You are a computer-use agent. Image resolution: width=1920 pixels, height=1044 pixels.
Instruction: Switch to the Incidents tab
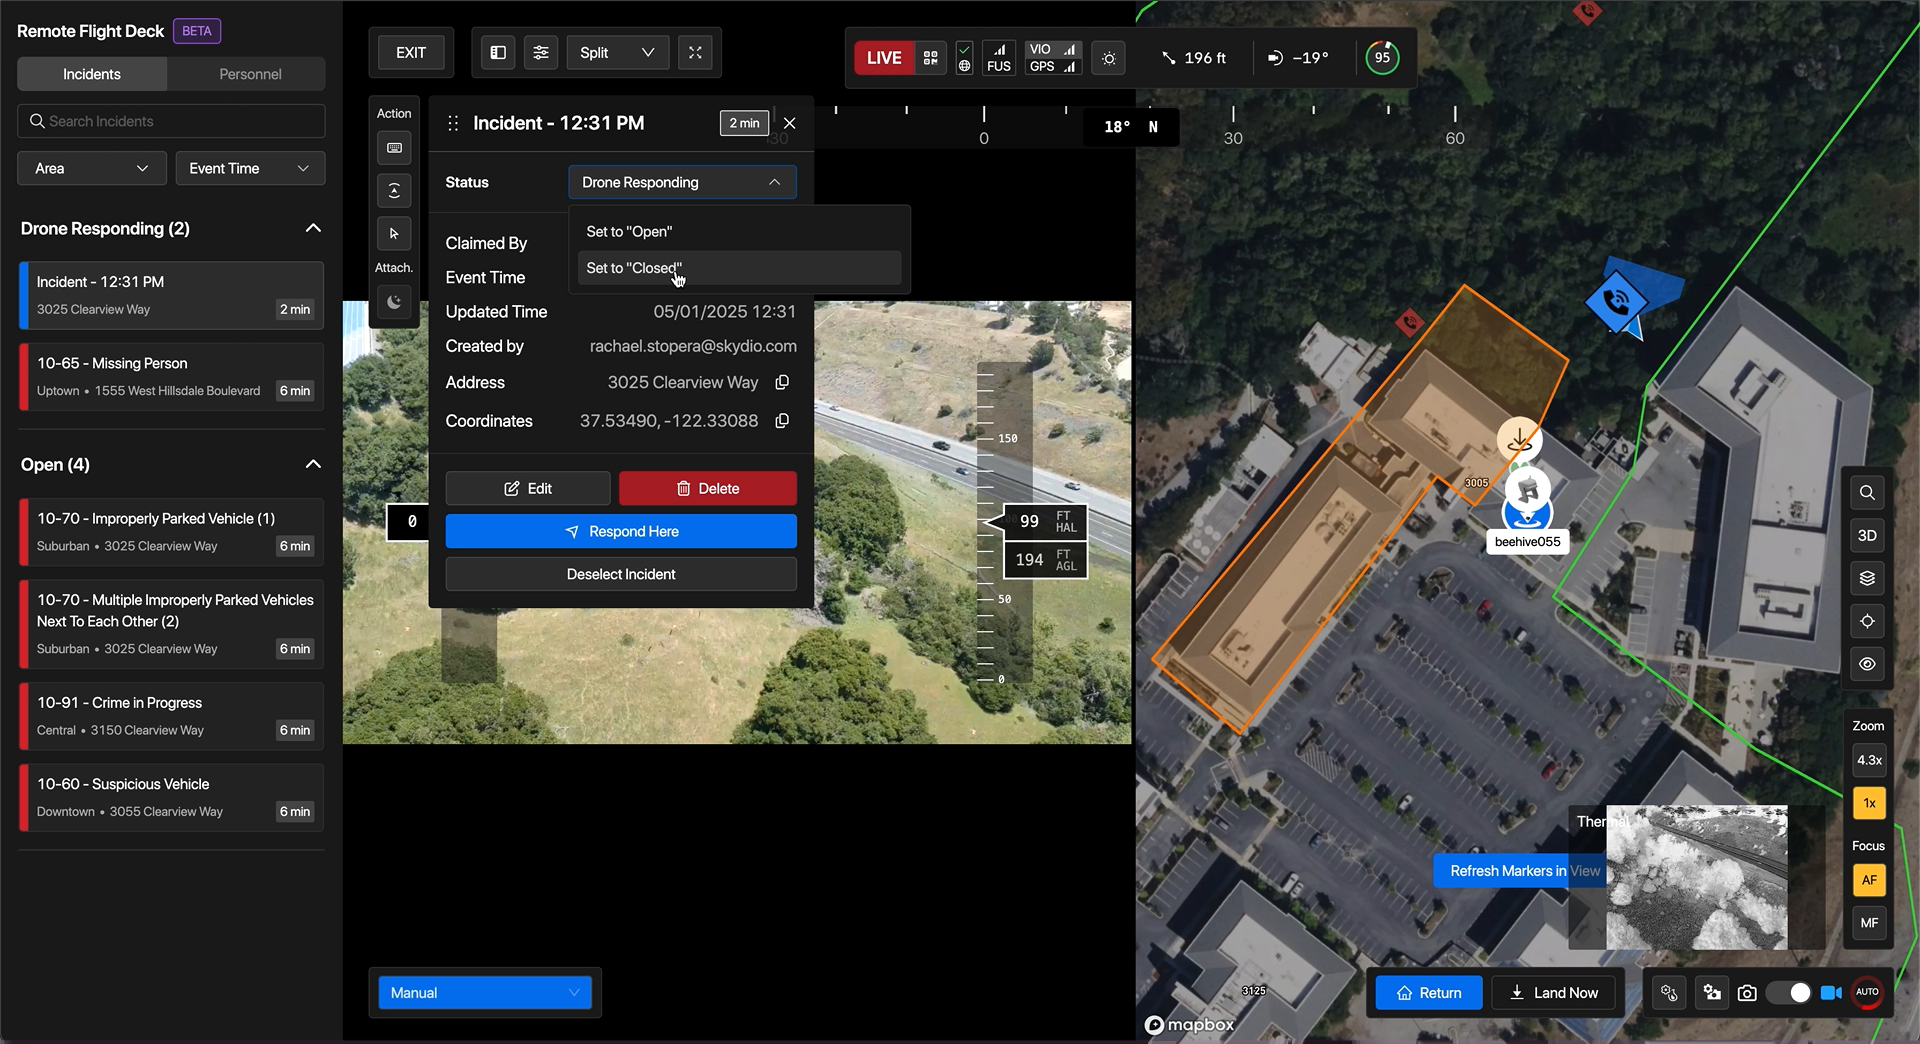coord(92,74)
